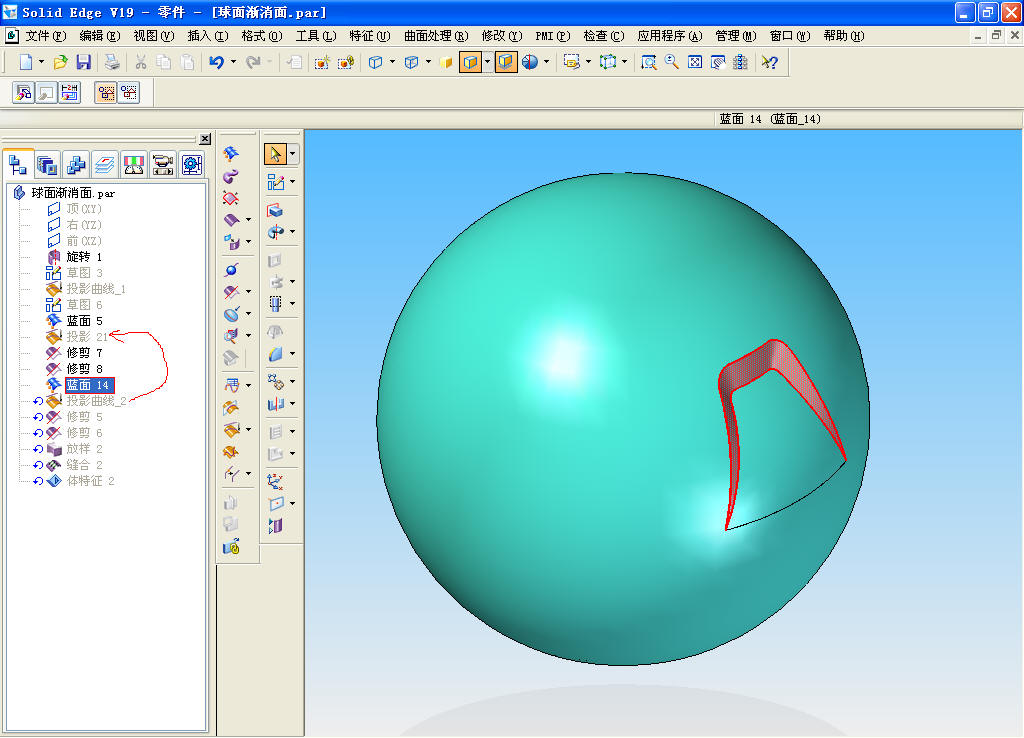Select the 修剪 7 feature
Viewport: 1024px width, 738px height.
click(x=84, y=353)
